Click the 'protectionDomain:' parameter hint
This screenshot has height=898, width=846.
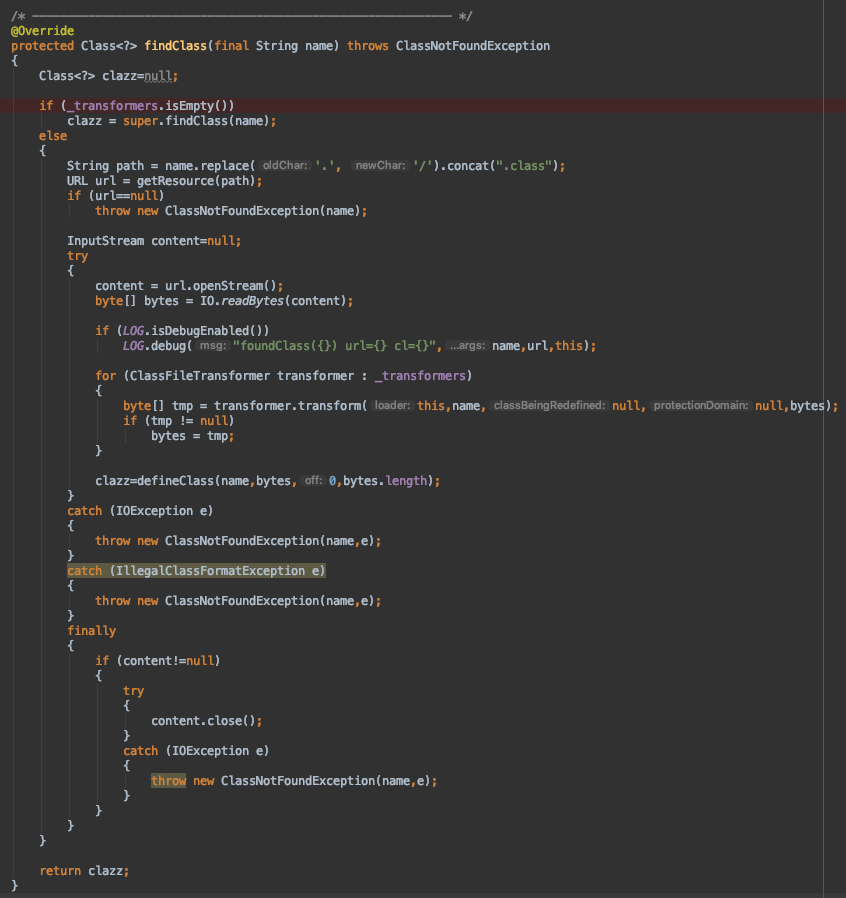[701, 405]
